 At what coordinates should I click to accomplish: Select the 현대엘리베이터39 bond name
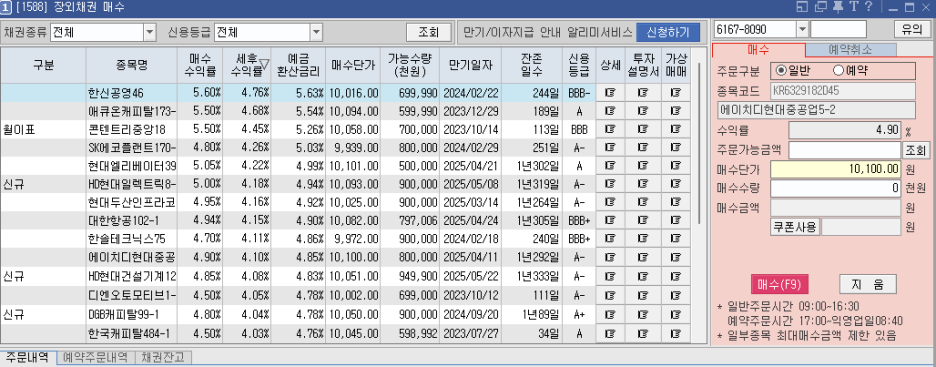tap(132, 166)
